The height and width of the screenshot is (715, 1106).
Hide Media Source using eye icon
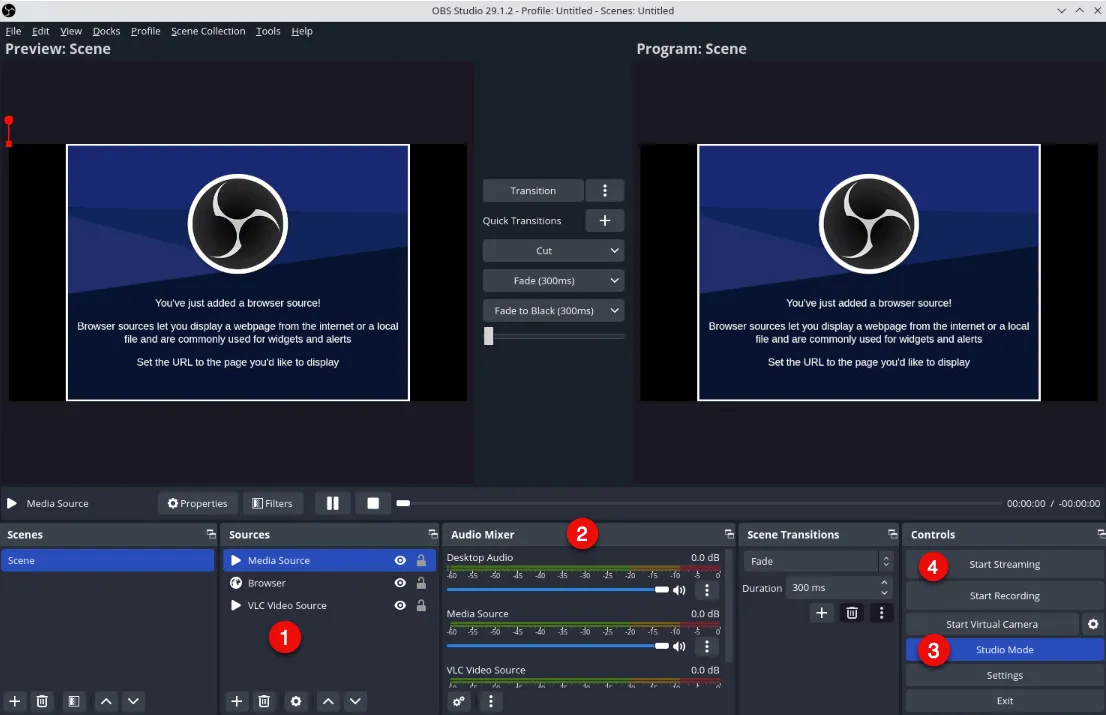tap(400, 561)
